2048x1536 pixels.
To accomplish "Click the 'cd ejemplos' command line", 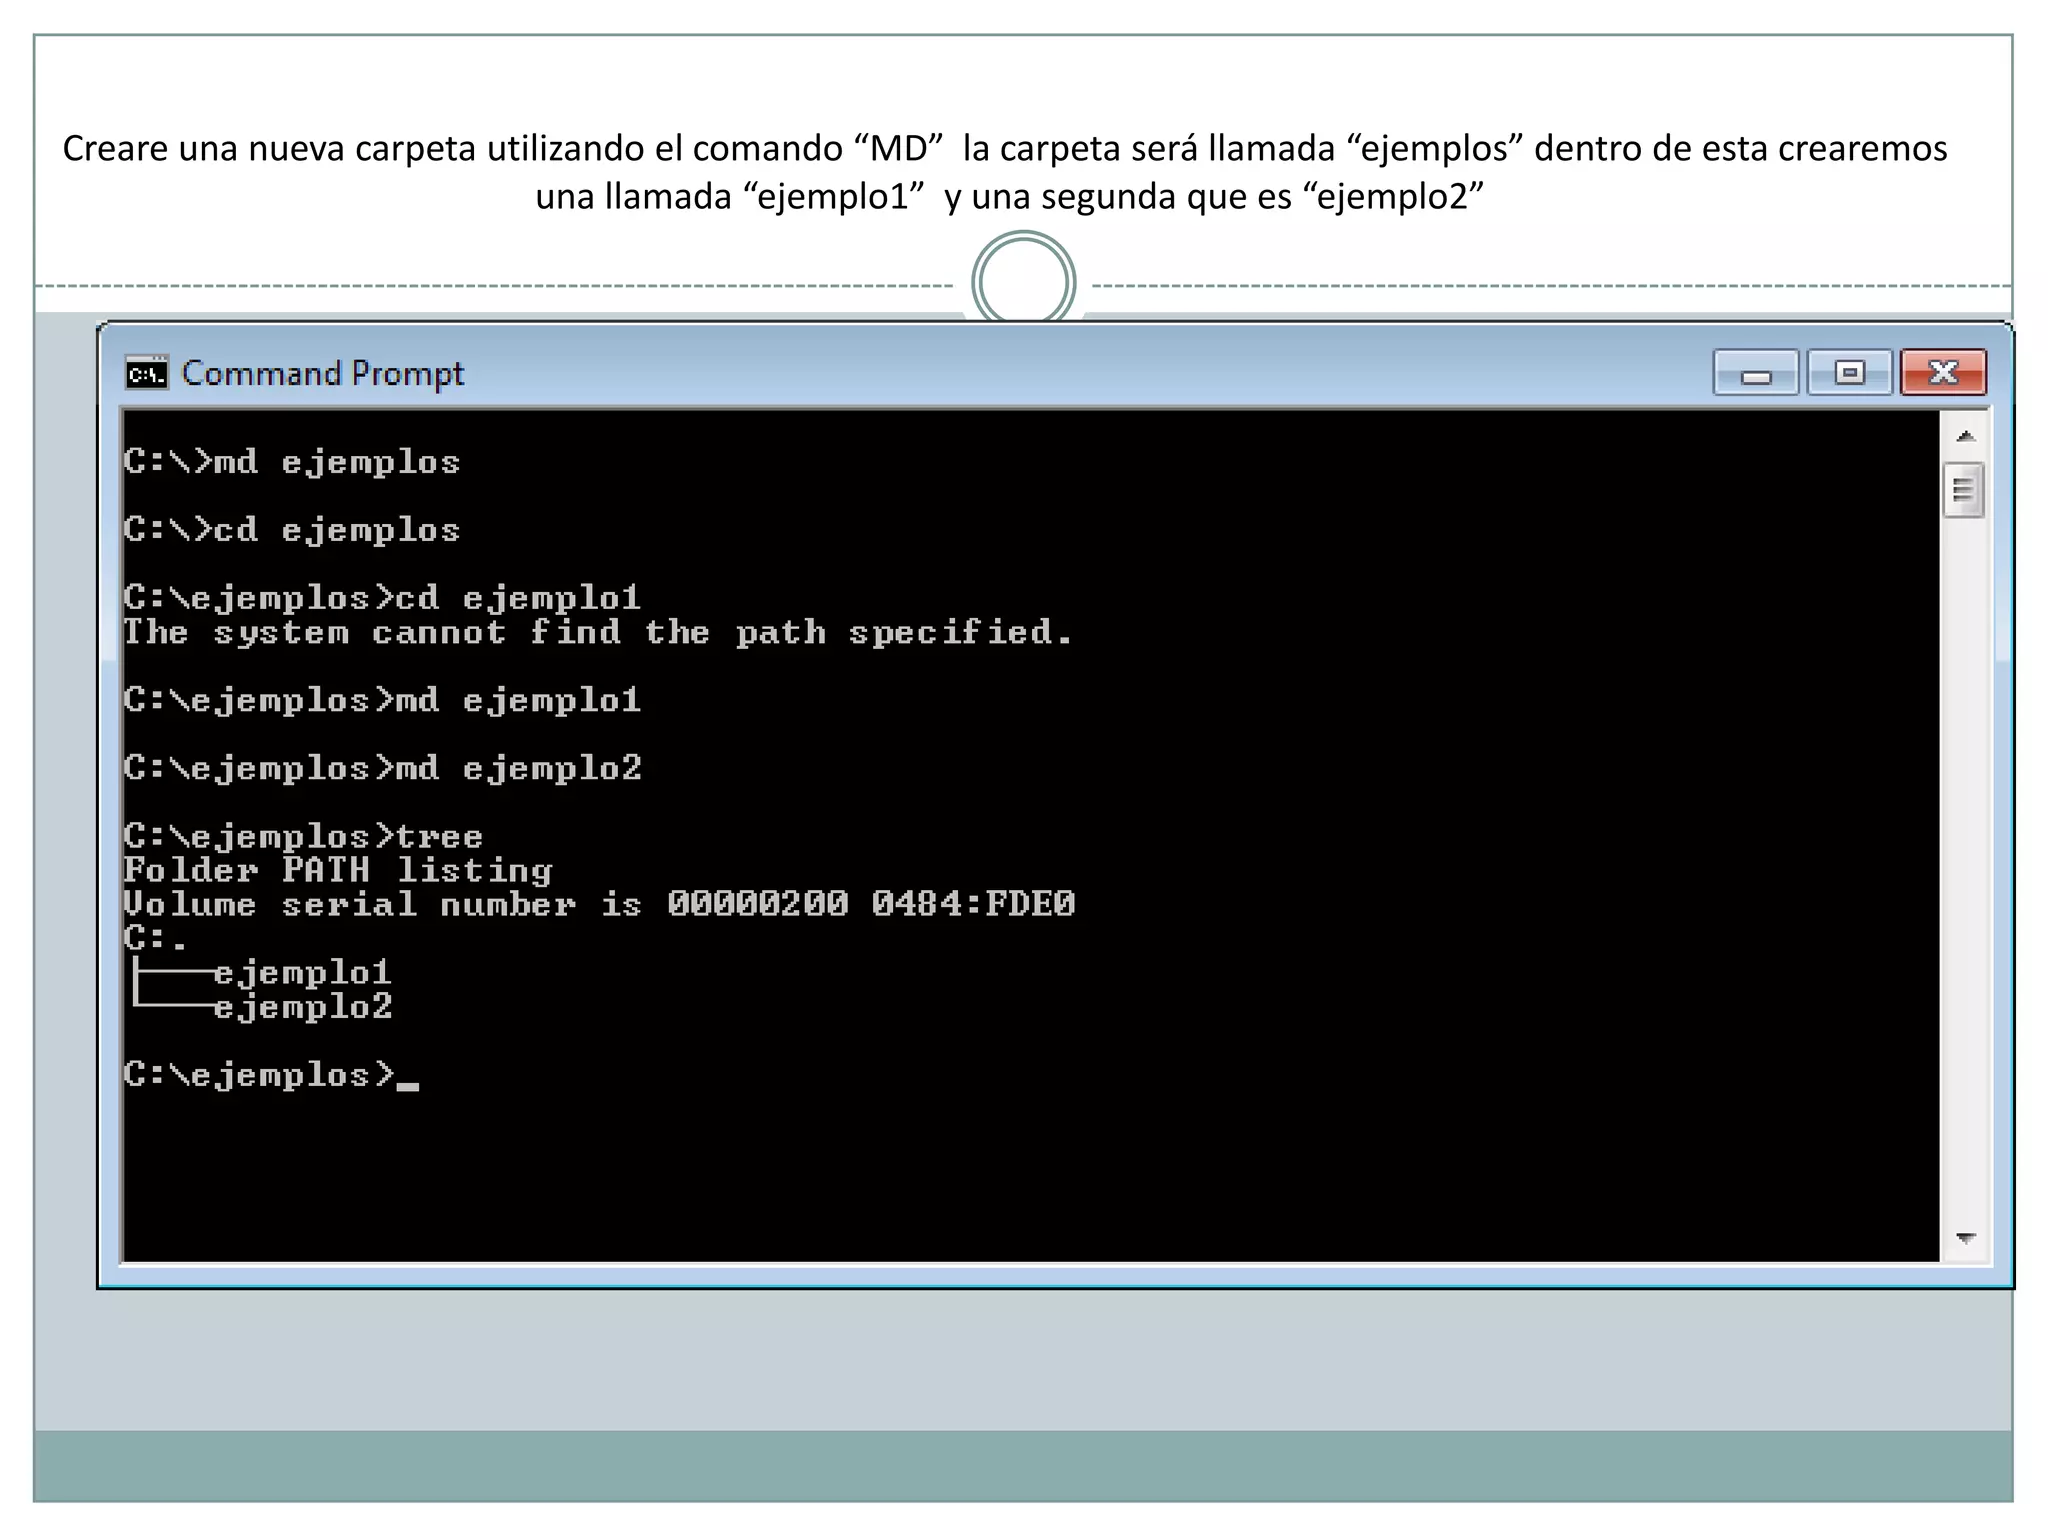I will [292, 530].
